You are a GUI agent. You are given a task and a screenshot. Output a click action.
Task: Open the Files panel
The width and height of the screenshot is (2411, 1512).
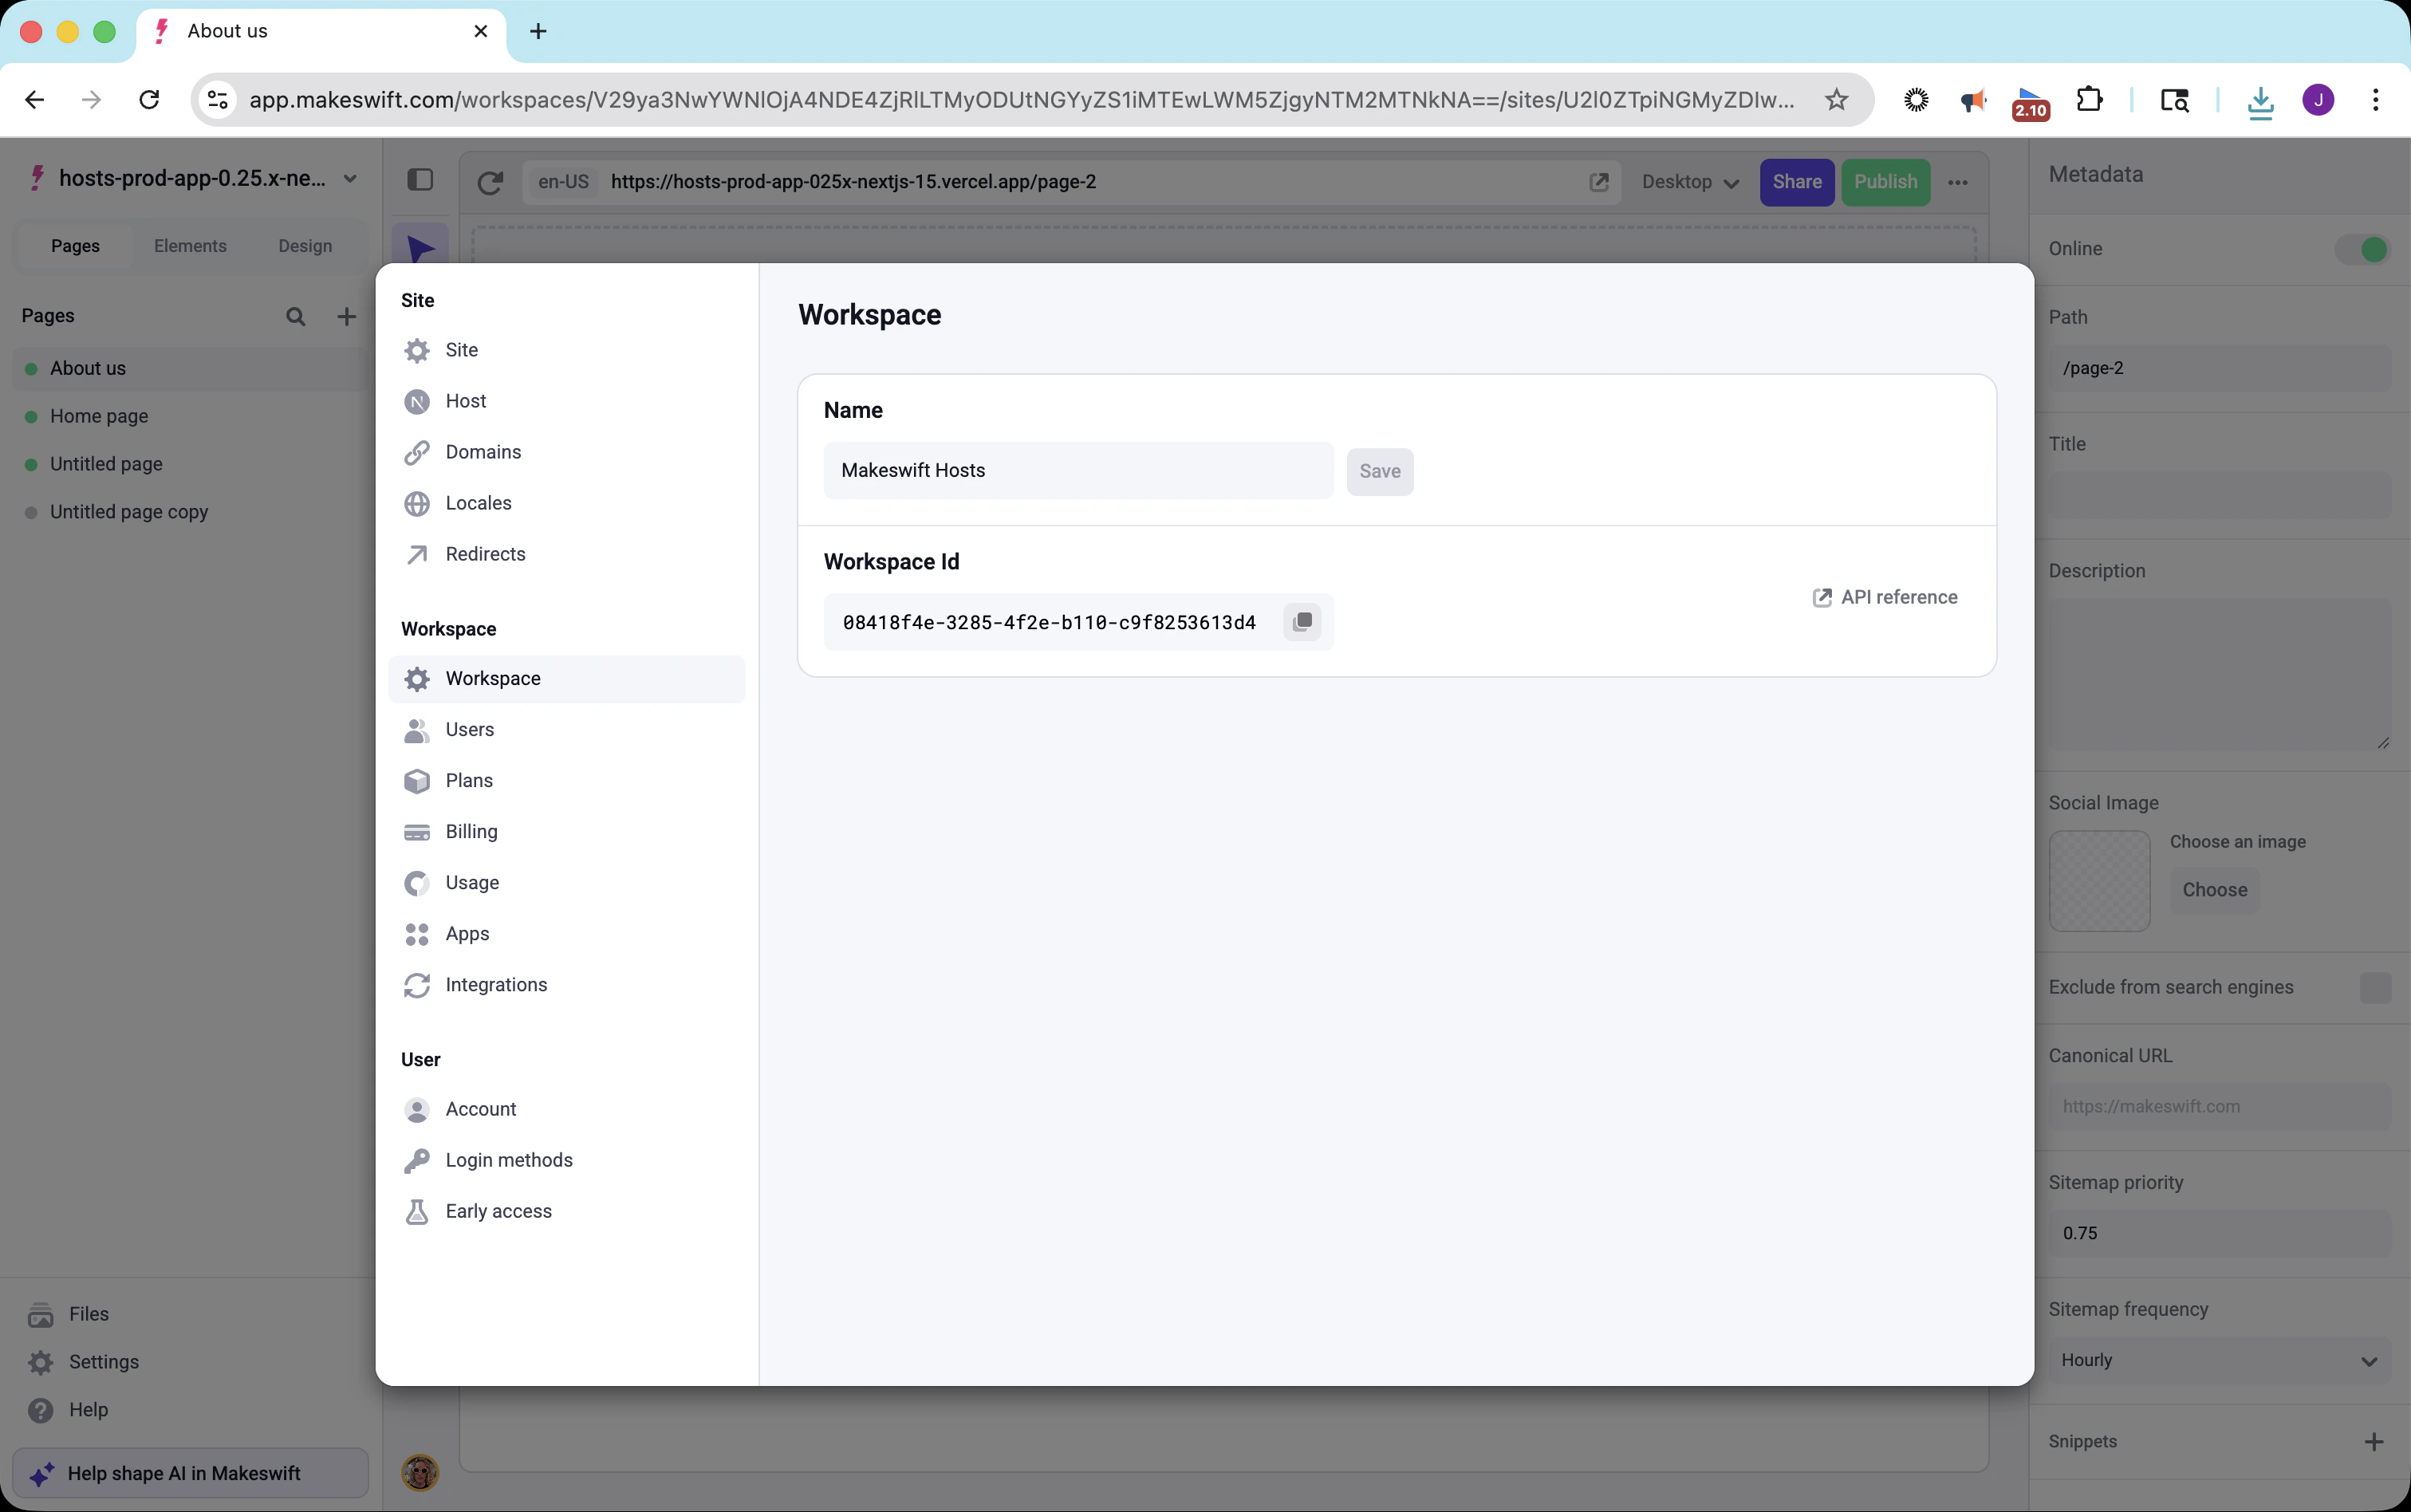coord(86,1314)
